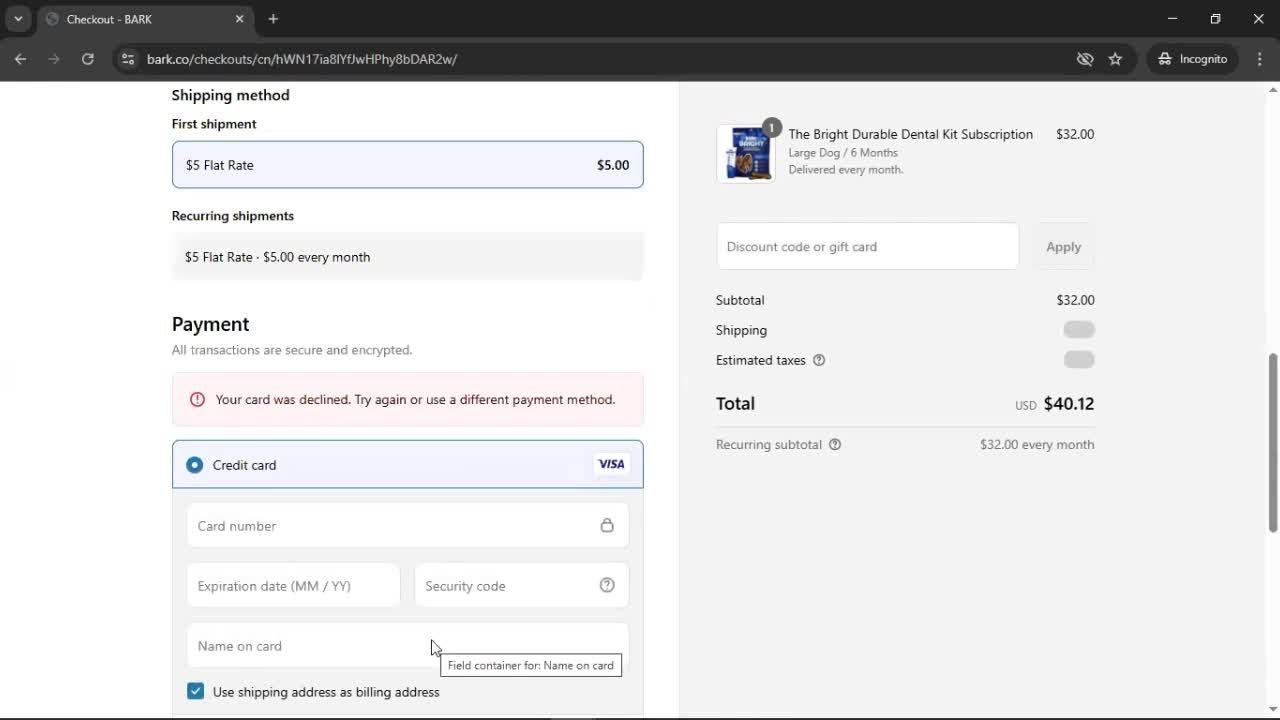Close the Checkout - BARK tab
The width and height of the screenshot is (1280, 720).
(x=239, y=19)
